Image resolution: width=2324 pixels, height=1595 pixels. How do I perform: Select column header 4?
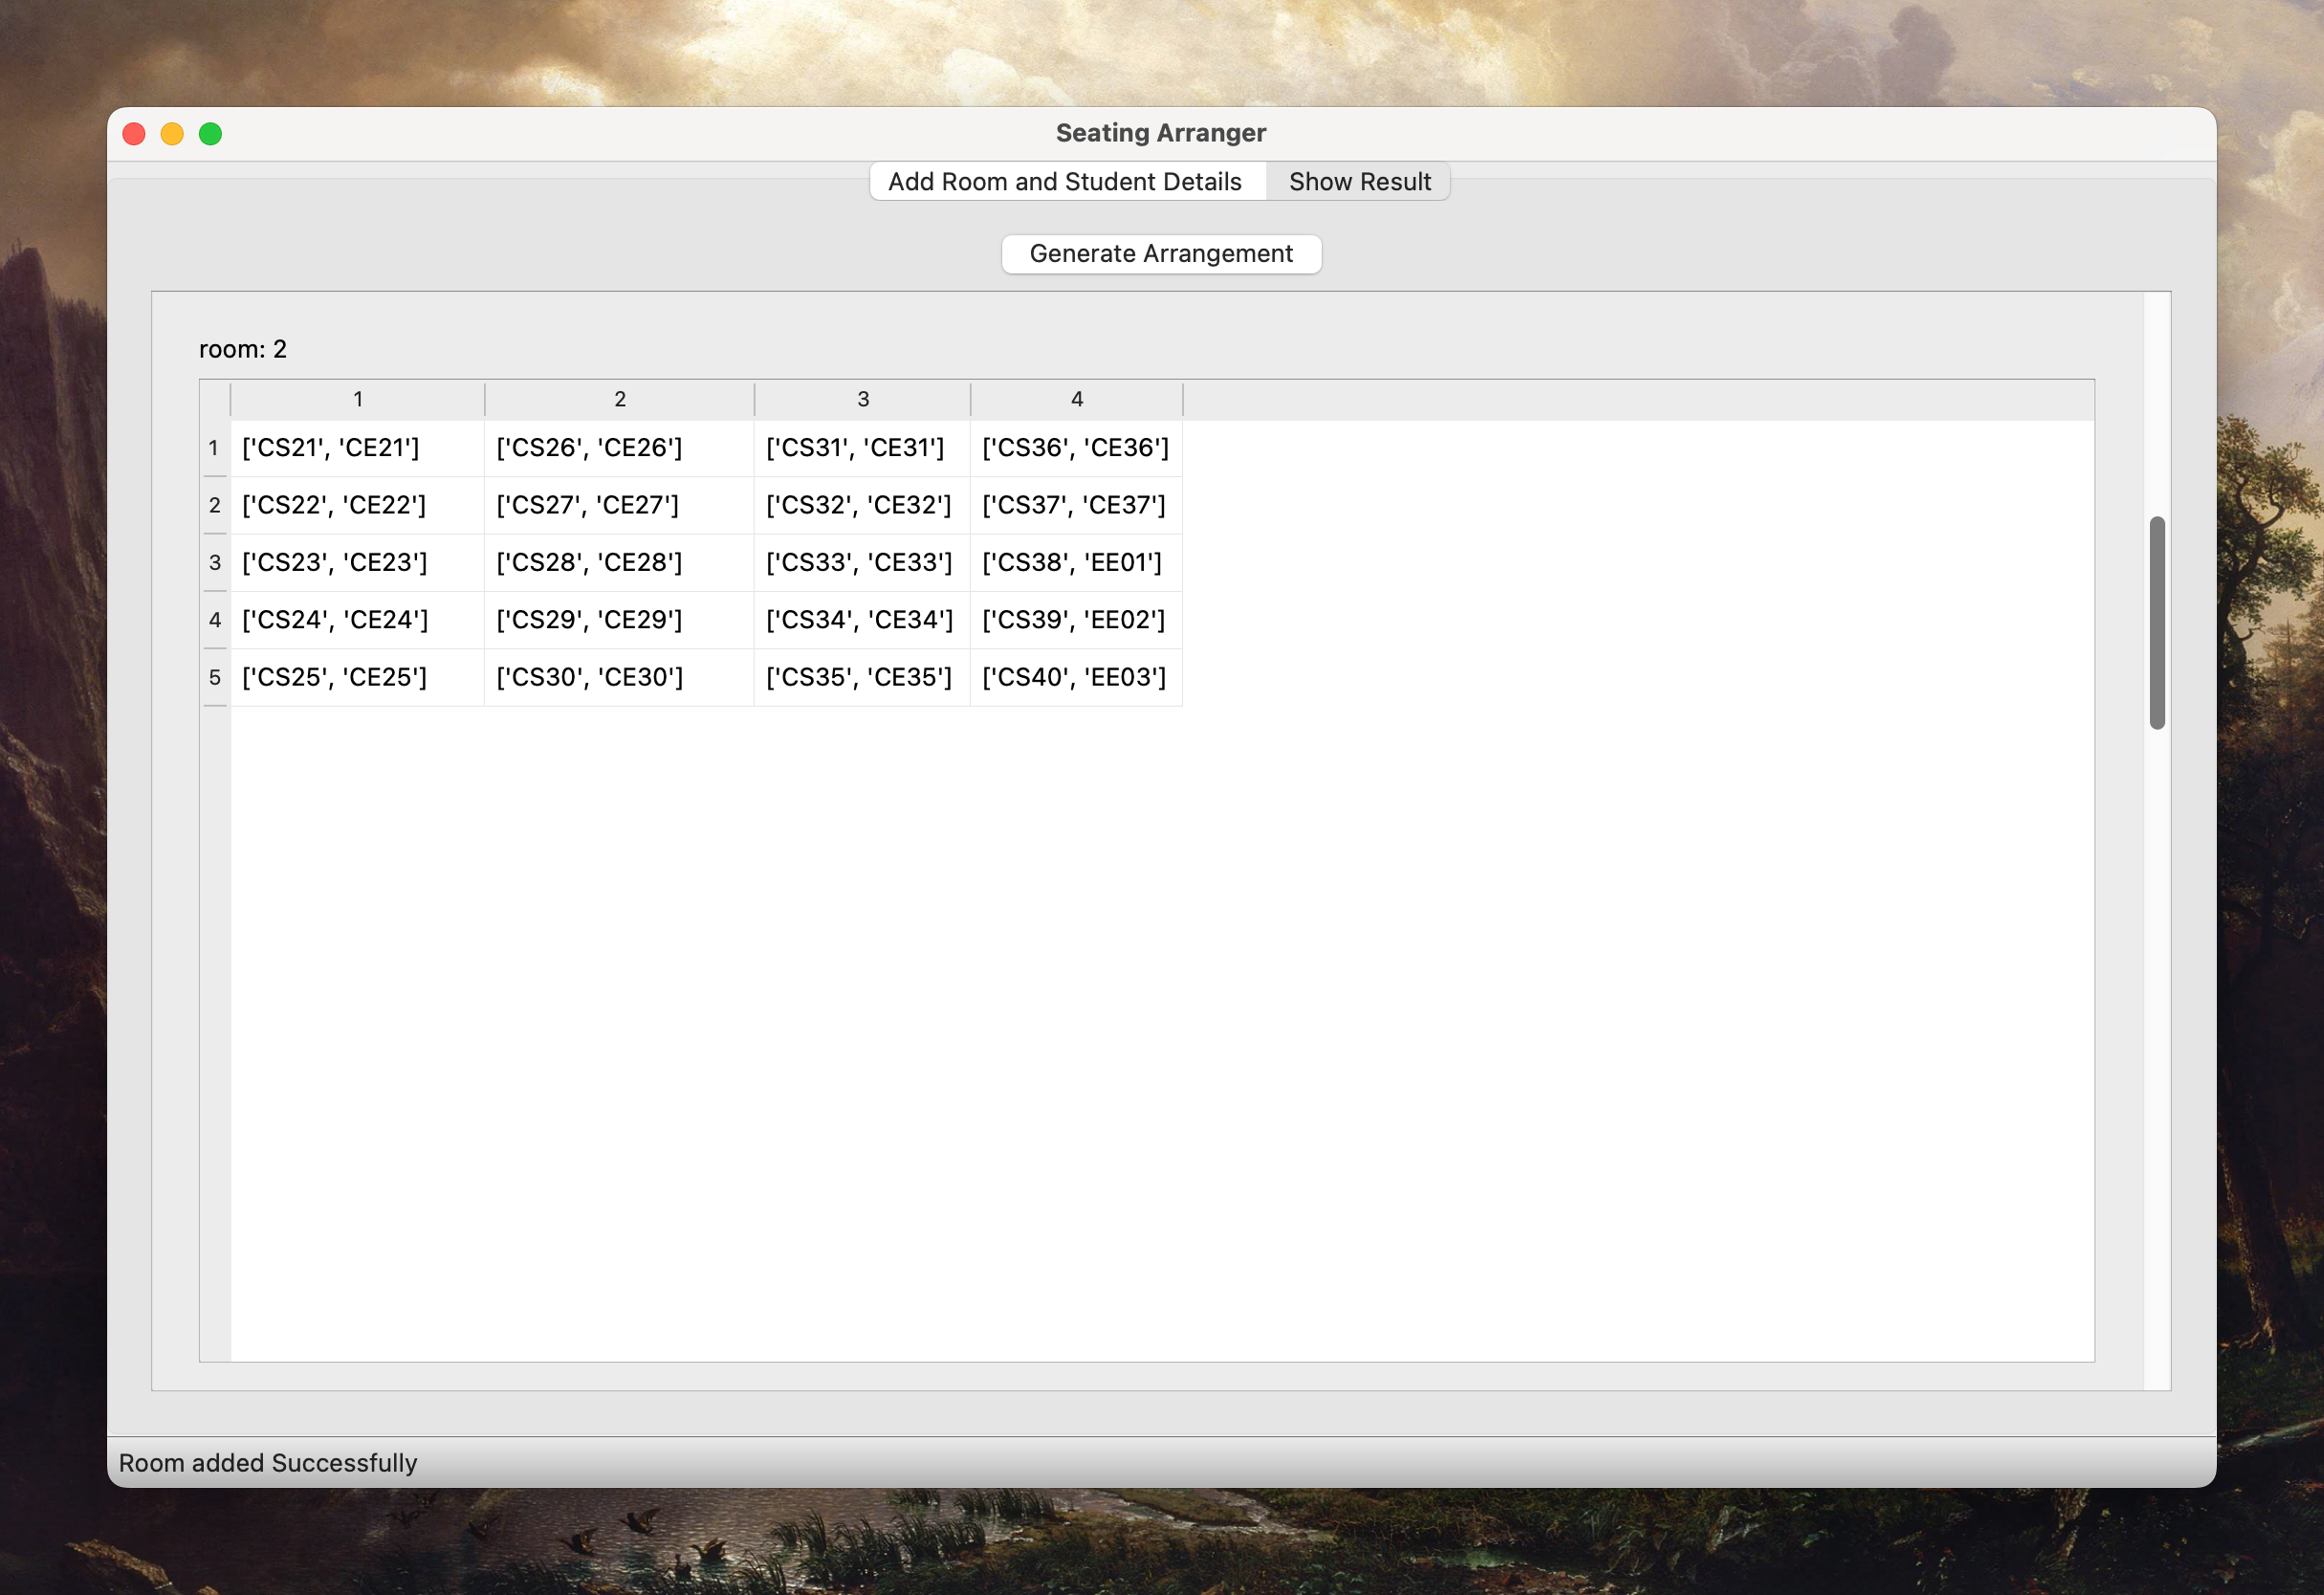coord(1076,399)
